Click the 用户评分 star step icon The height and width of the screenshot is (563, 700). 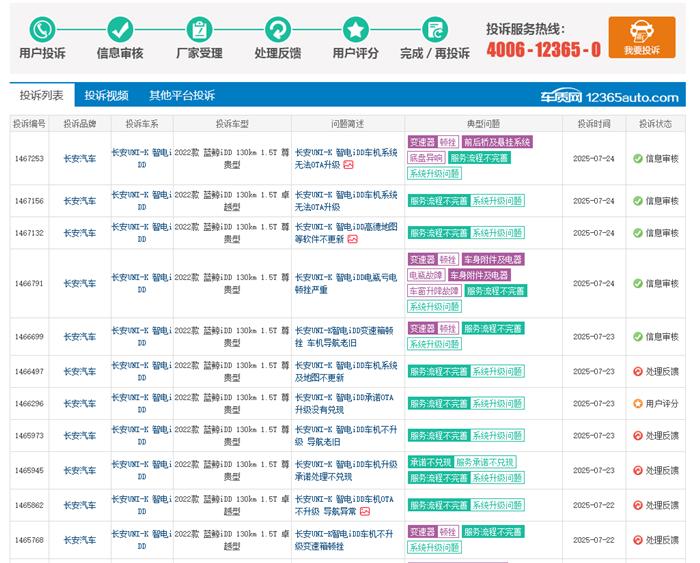pos(356,29)
